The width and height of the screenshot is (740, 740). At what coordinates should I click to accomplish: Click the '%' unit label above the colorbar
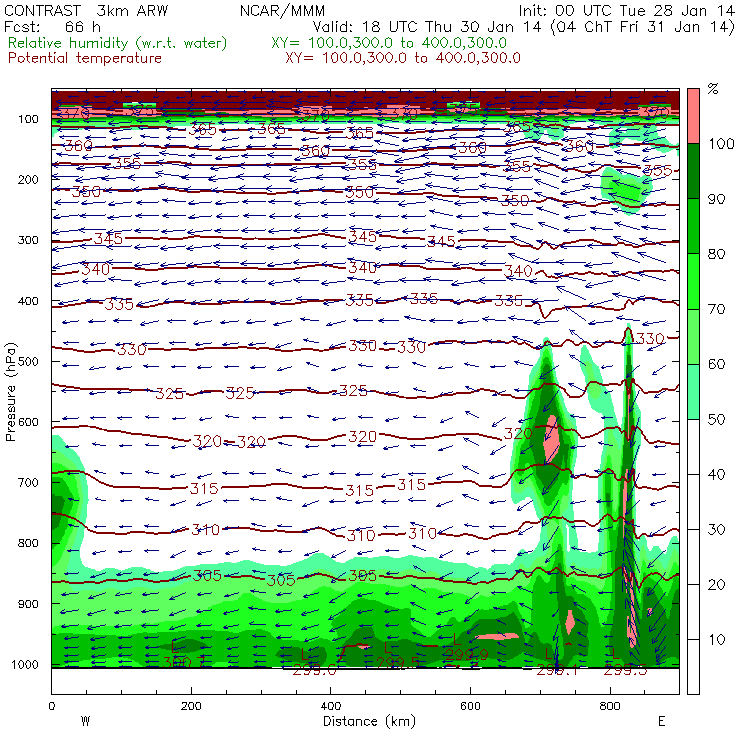click(x=713, y=89)
